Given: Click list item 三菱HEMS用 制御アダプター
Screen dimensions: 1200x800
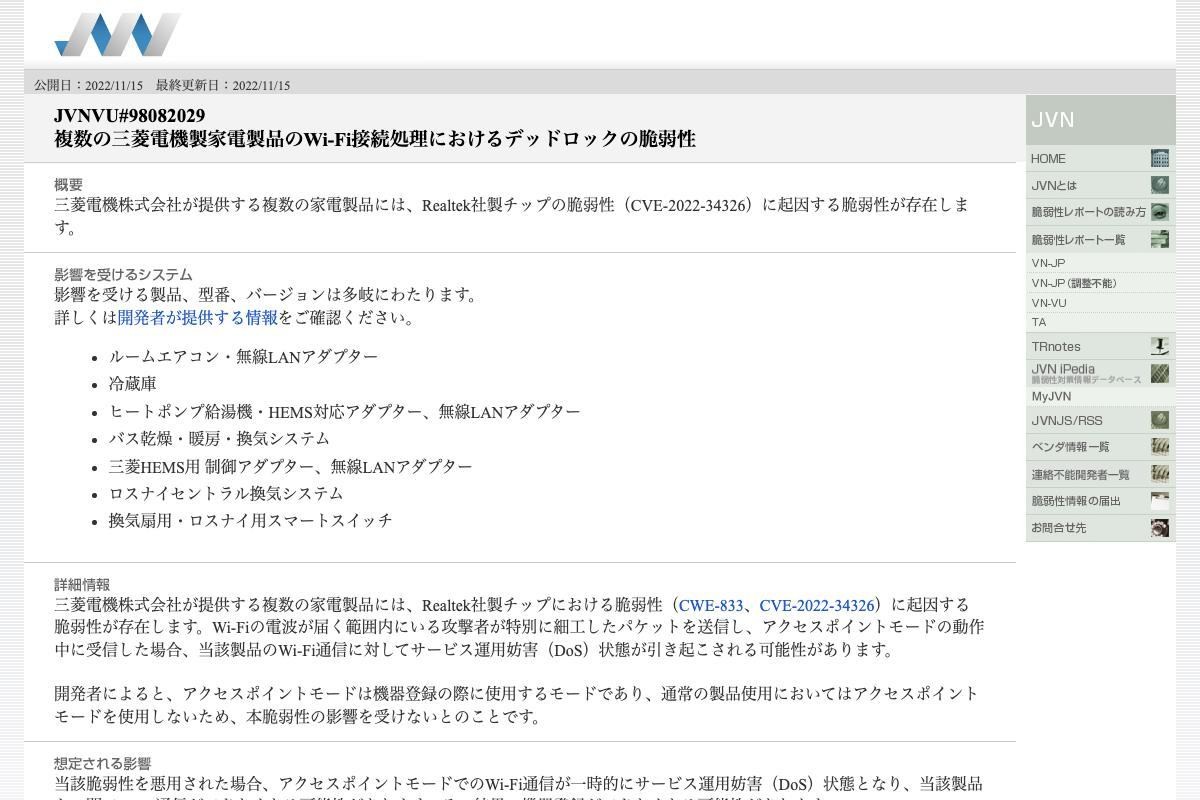Looking at the screenshot, I should [290, 466].
